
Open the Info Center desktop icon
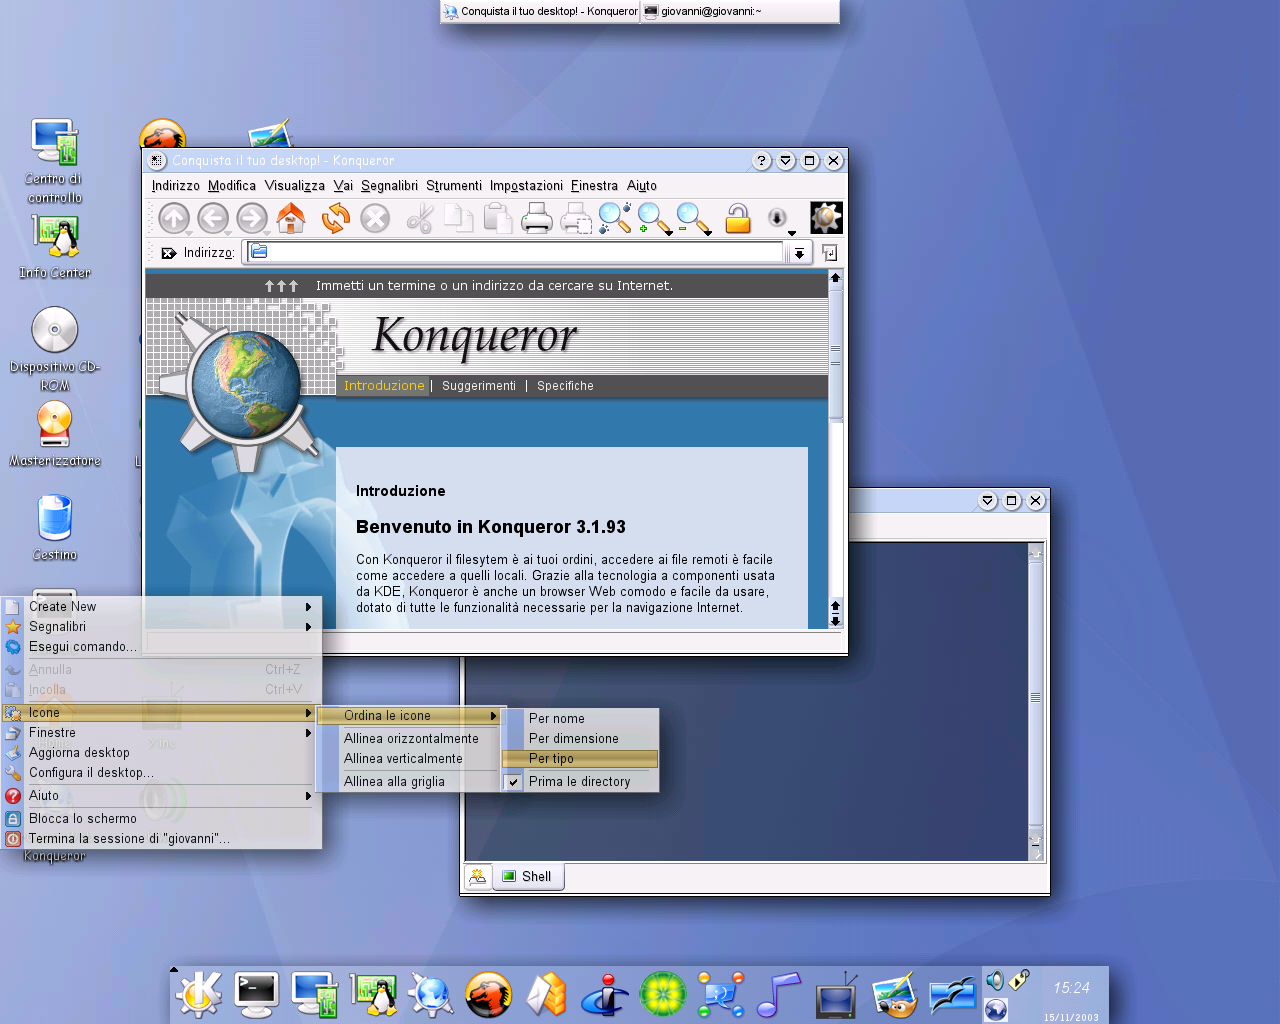coord(55,247)
